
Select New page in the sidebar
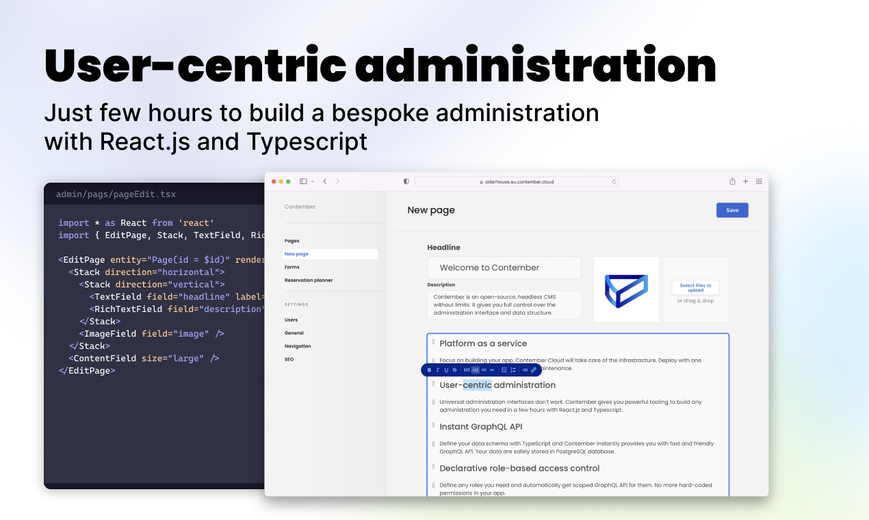tap(330, 254)
